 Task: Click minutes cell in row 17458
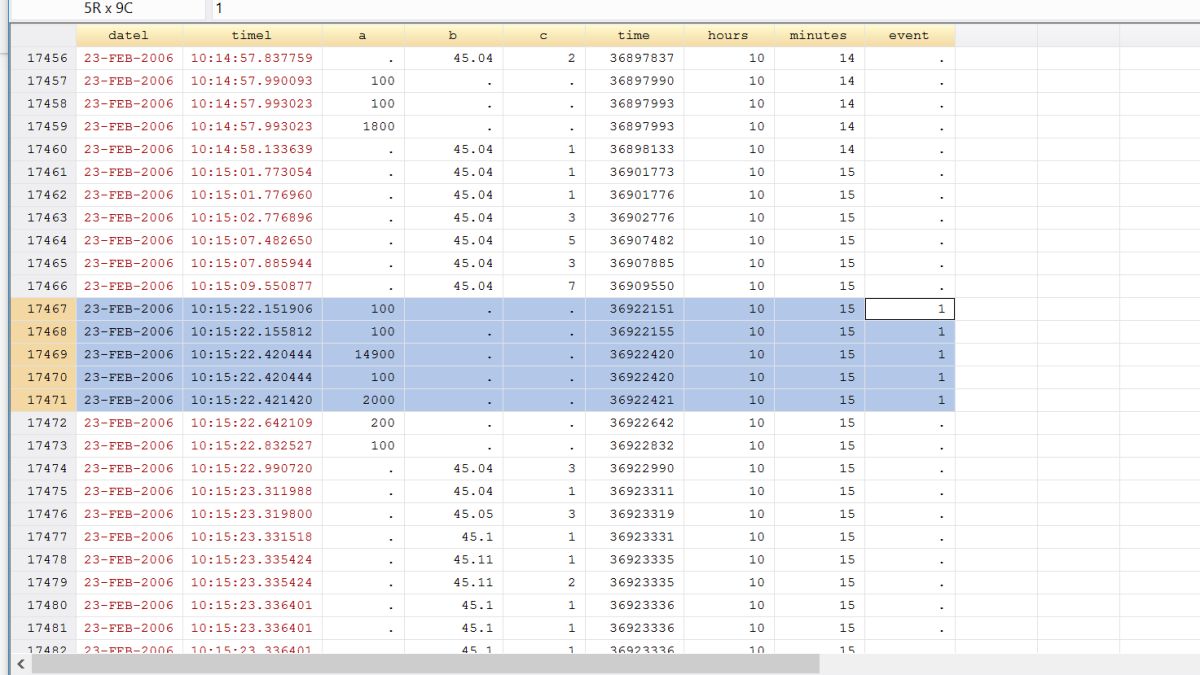point(818,103)
